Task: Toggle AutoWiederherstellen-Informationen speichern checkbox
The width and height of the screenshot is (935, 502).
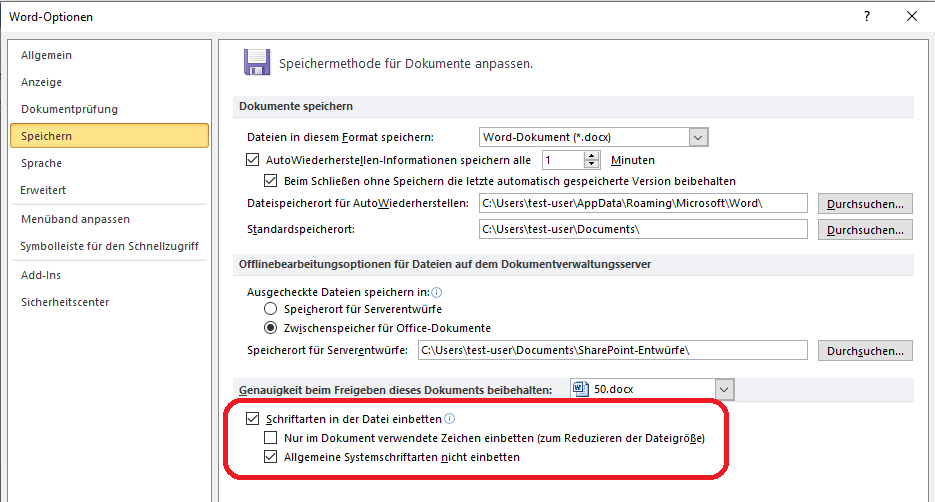Action: point(252,159)
